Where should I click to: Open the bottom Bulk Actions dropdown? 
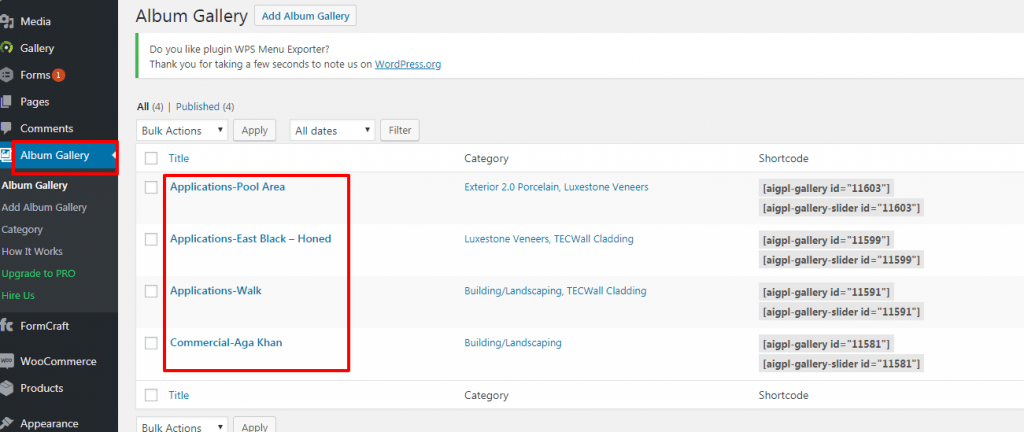pos(182,427)
